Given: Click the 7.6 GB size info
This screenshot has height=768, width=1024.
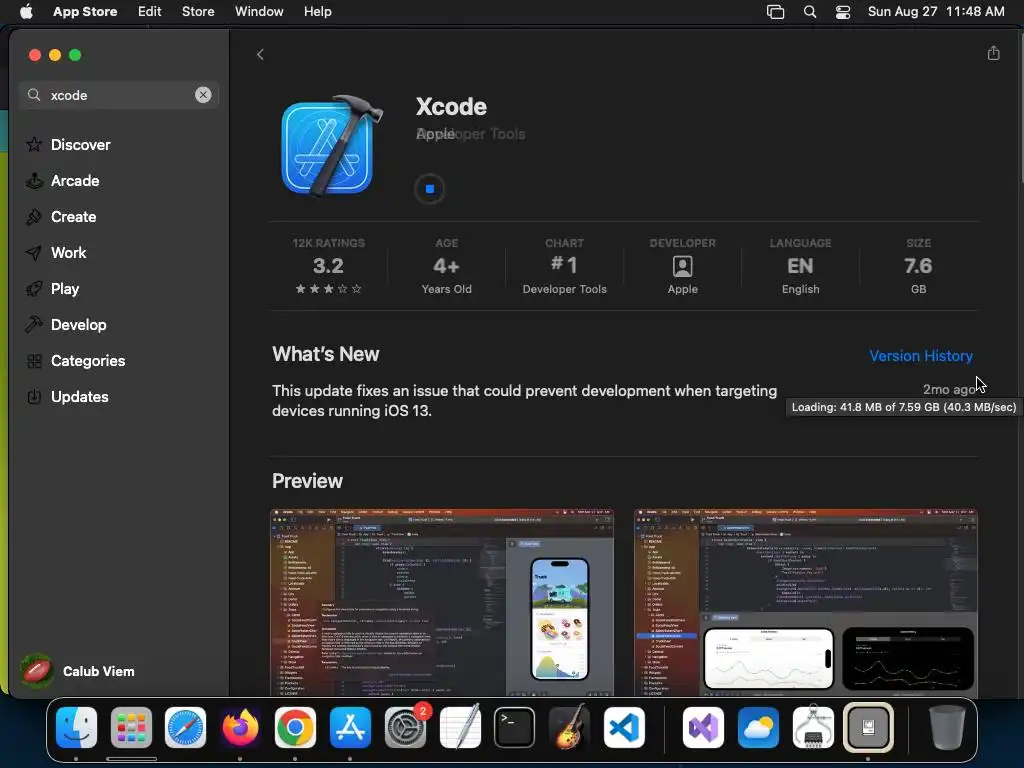Looking at the screenshot, I should 918,266.
